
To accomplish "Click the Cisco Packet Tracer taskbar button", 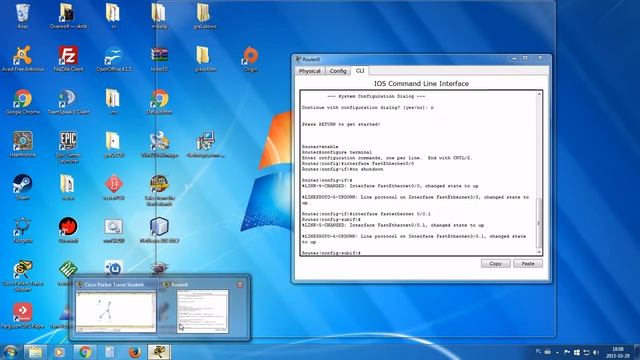I will click(x=159, y=352).
